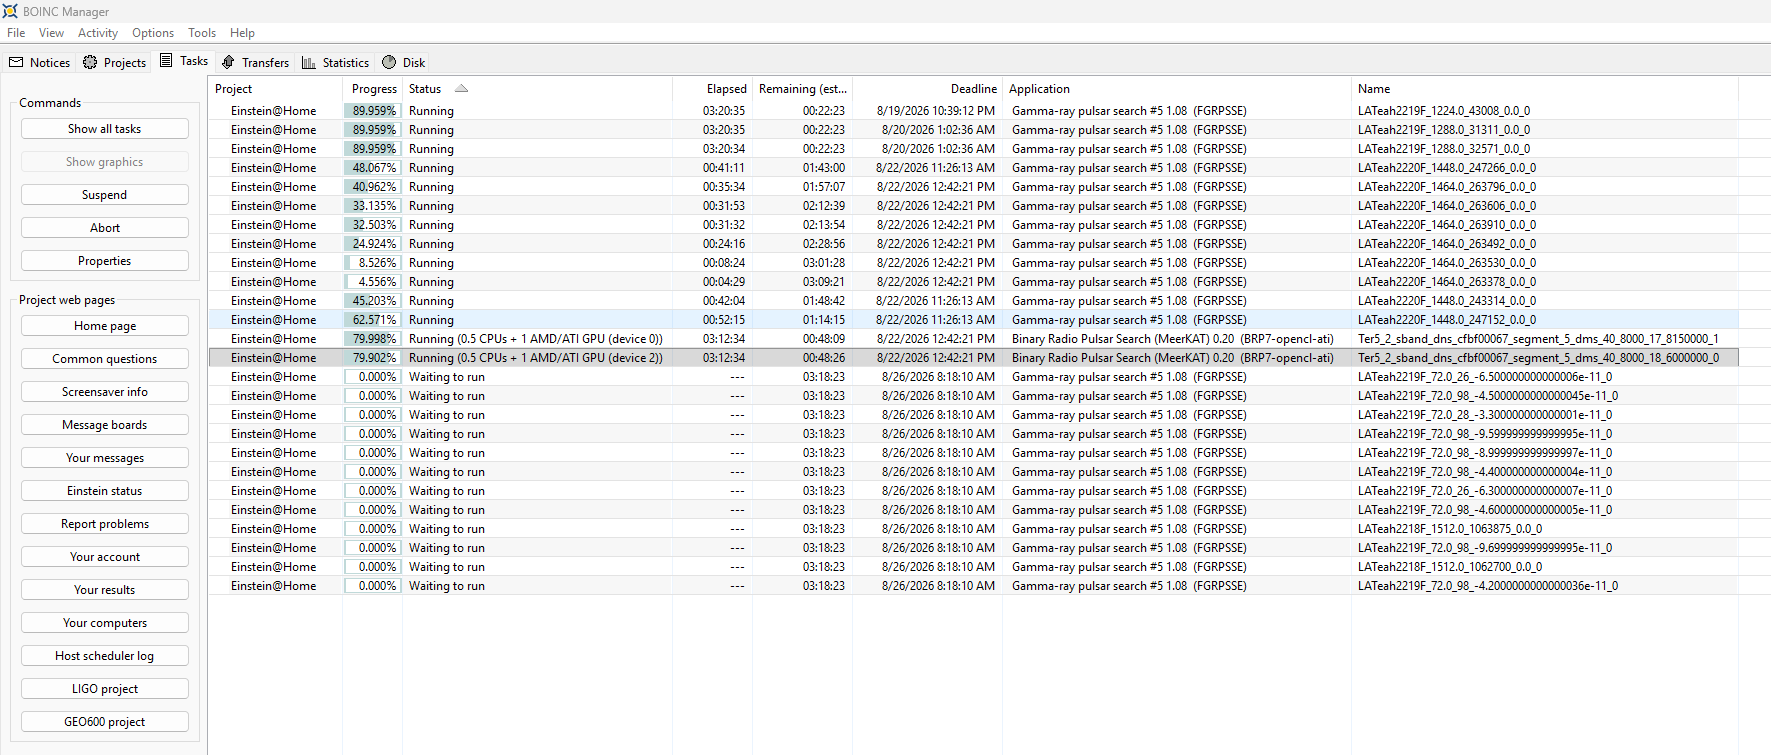Select task LATeah2219F_1224.0_43008_0.0_0
This screenshot has width=1771, height=755.
1444,111
